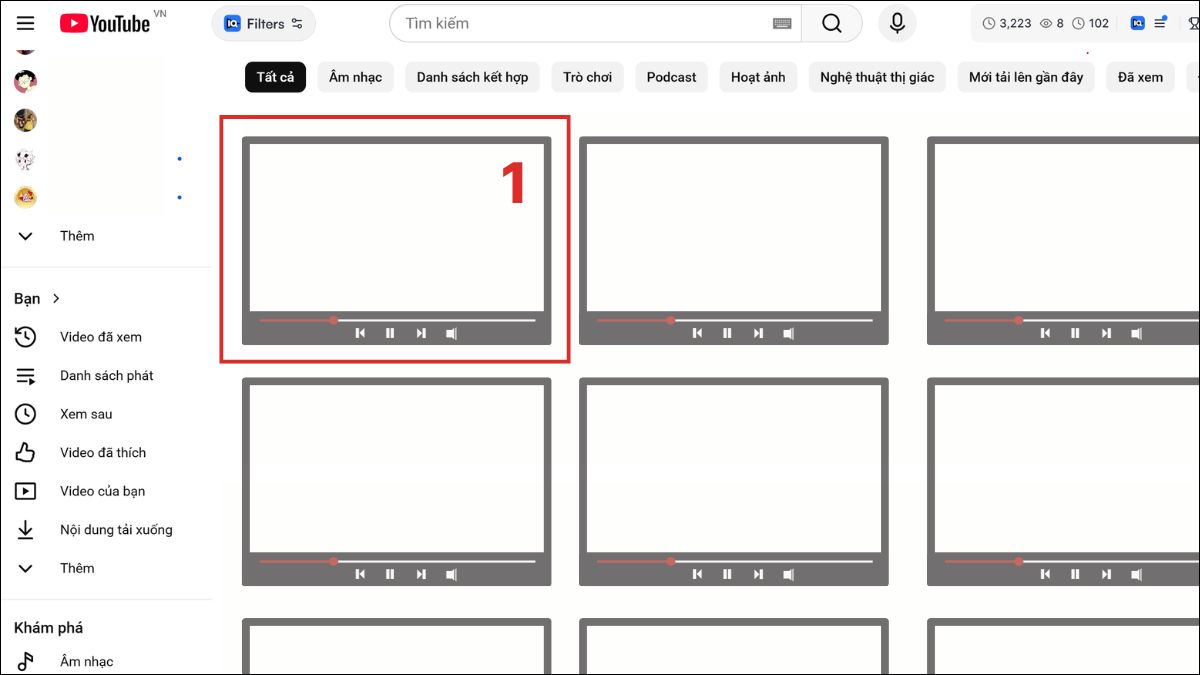This screenshot has width=1200, height=675.
Task: Open Danh sách phát playlists
Action: coord(106,376)
